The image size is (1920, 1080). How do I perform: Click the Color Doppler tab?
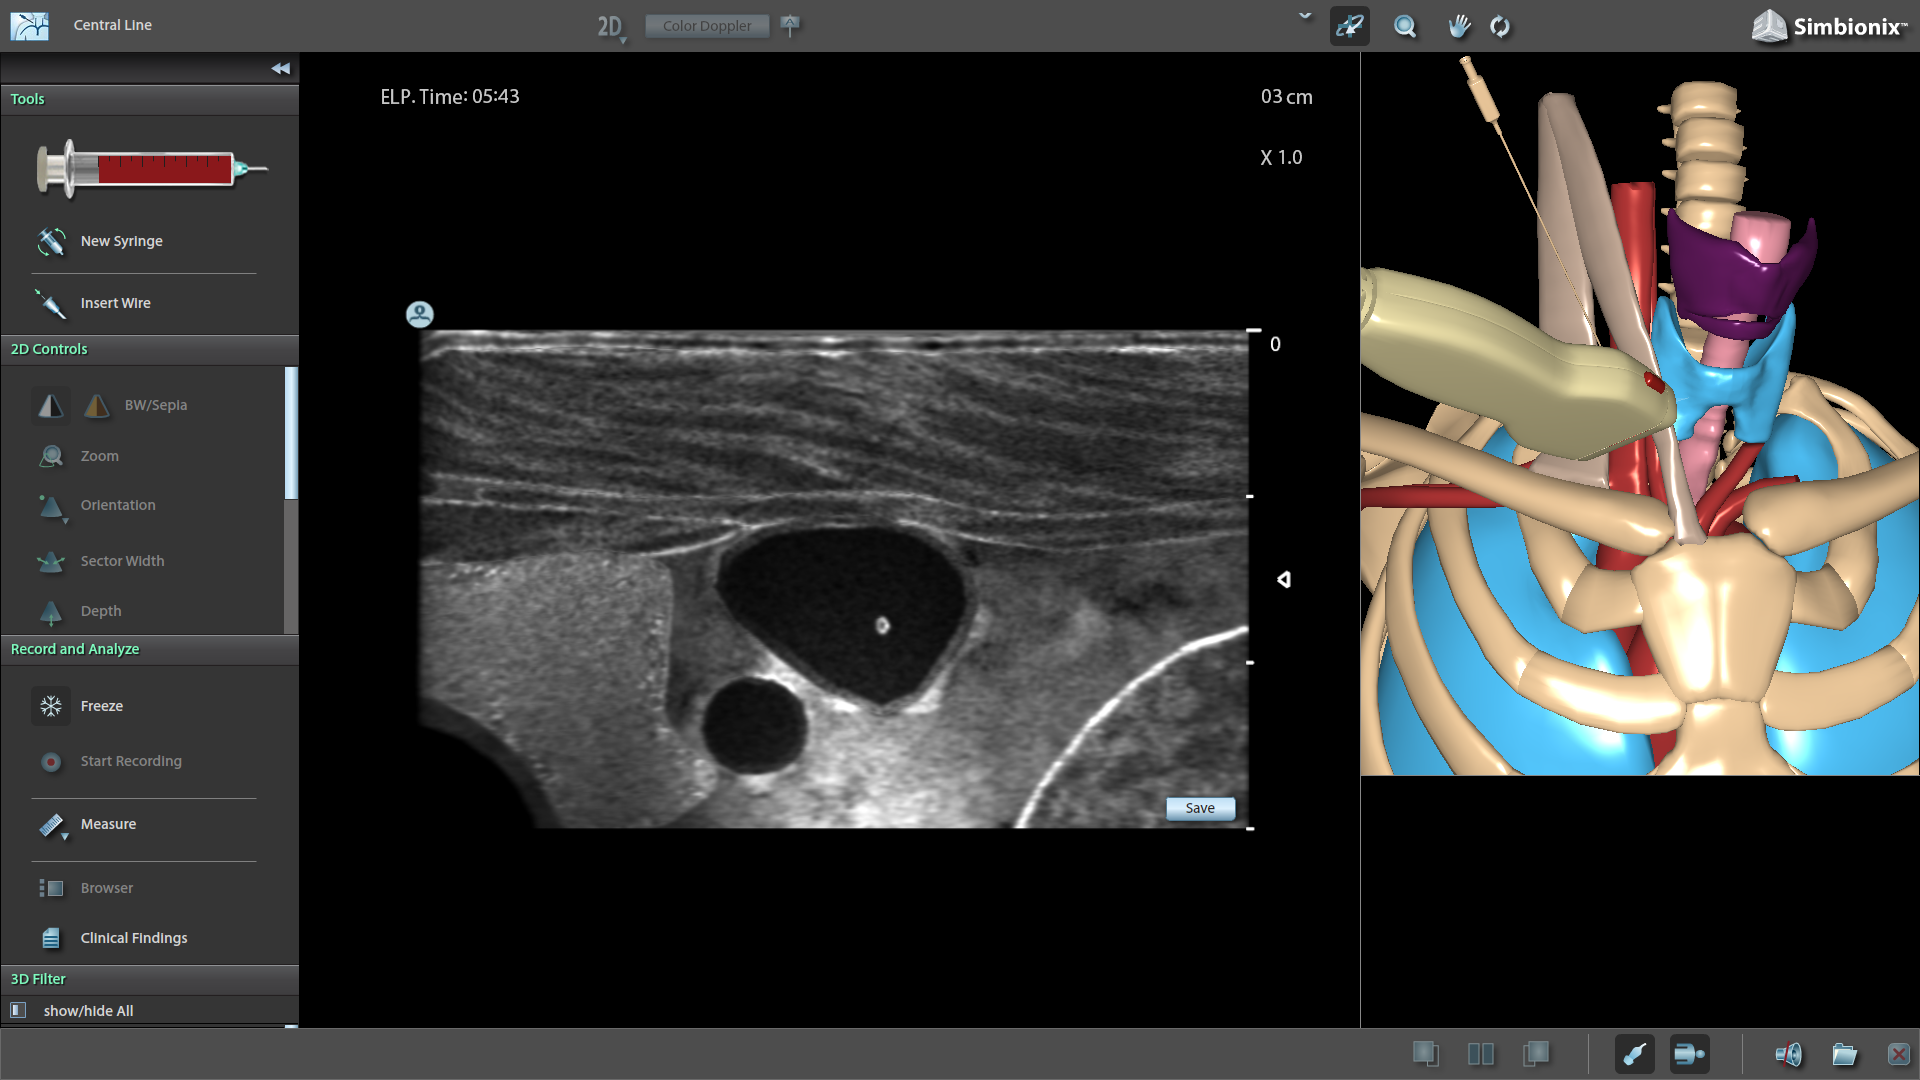[707, 26]
